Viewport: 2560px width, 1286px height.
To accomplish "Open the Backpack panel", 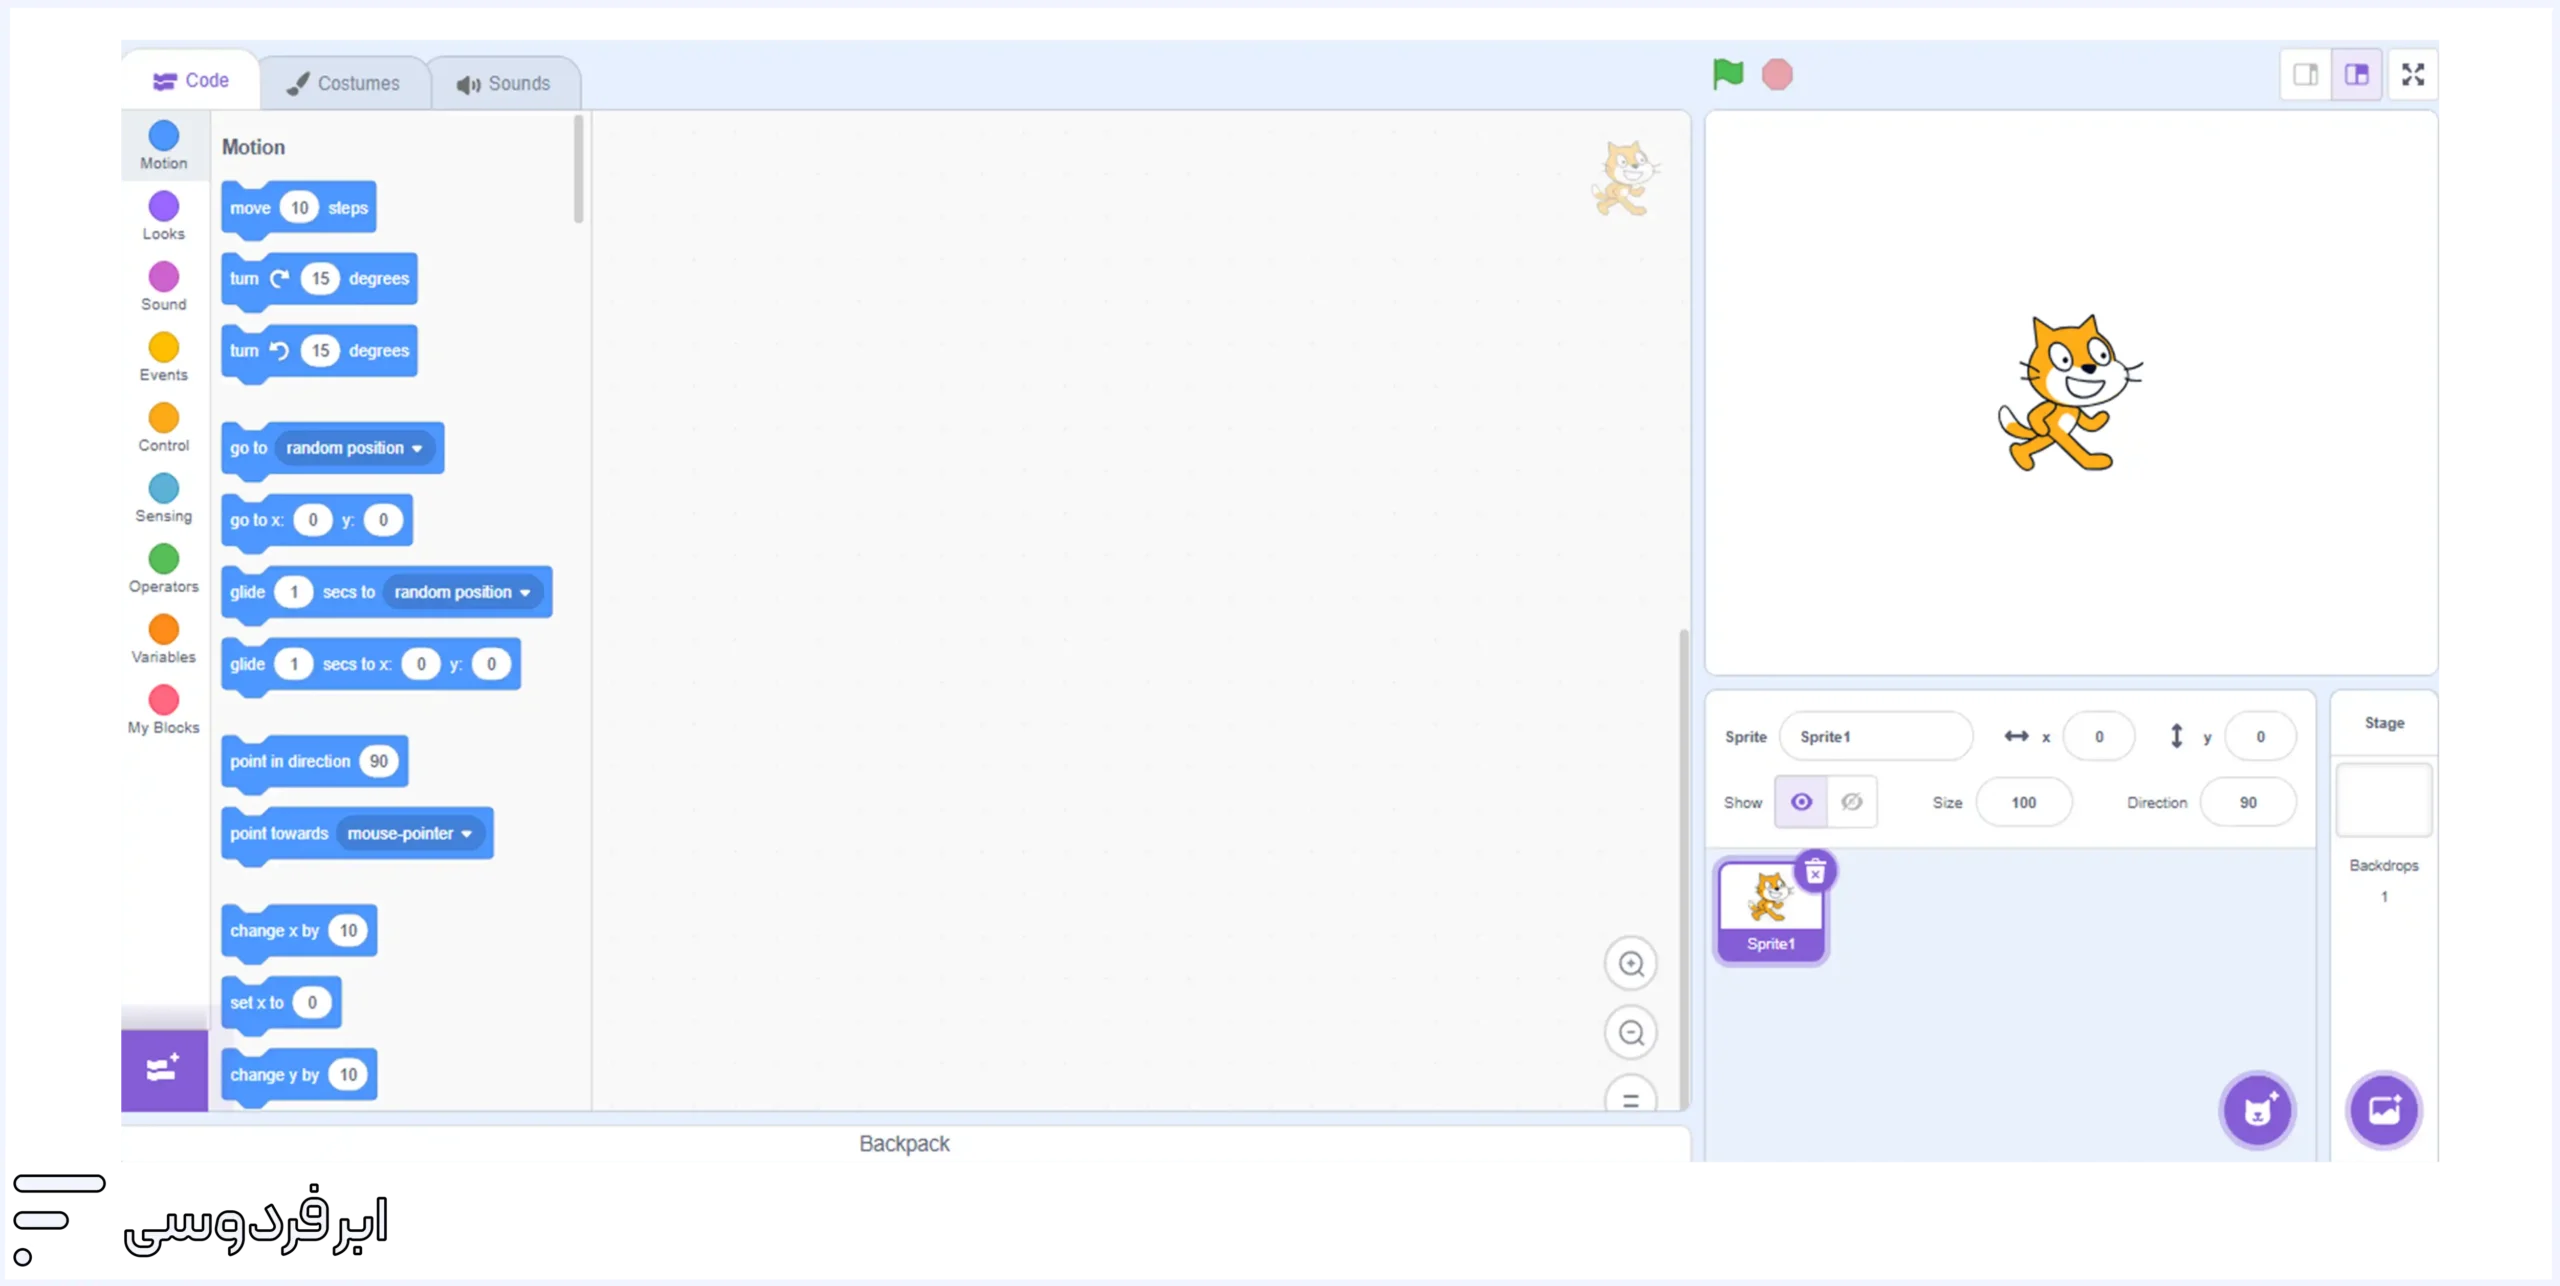I will (904, 1143).
